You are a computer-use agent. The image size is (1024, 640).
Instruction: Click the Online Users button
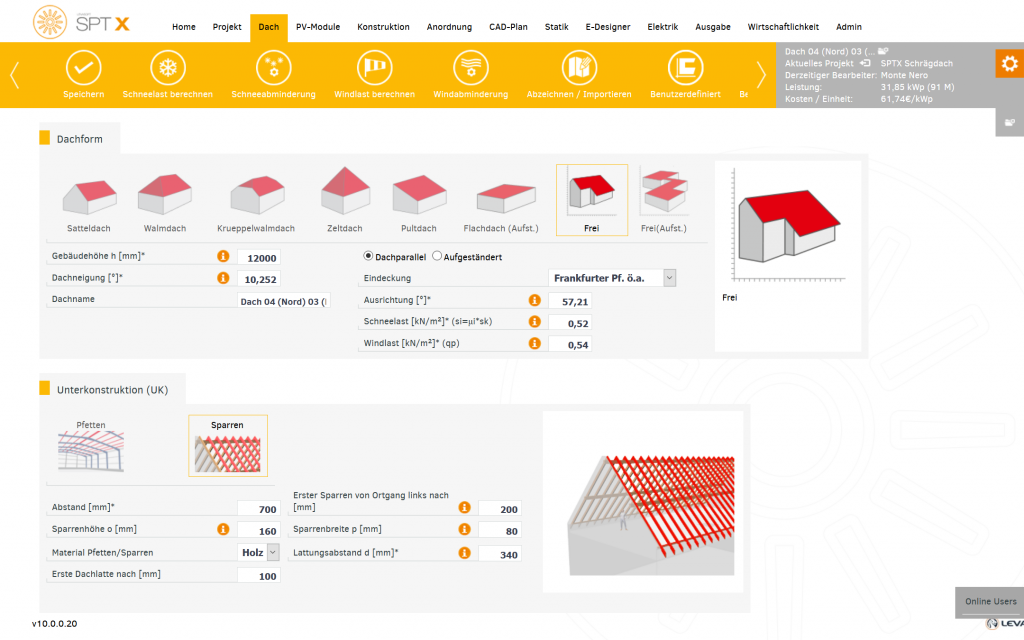click(x=989, y=601)
